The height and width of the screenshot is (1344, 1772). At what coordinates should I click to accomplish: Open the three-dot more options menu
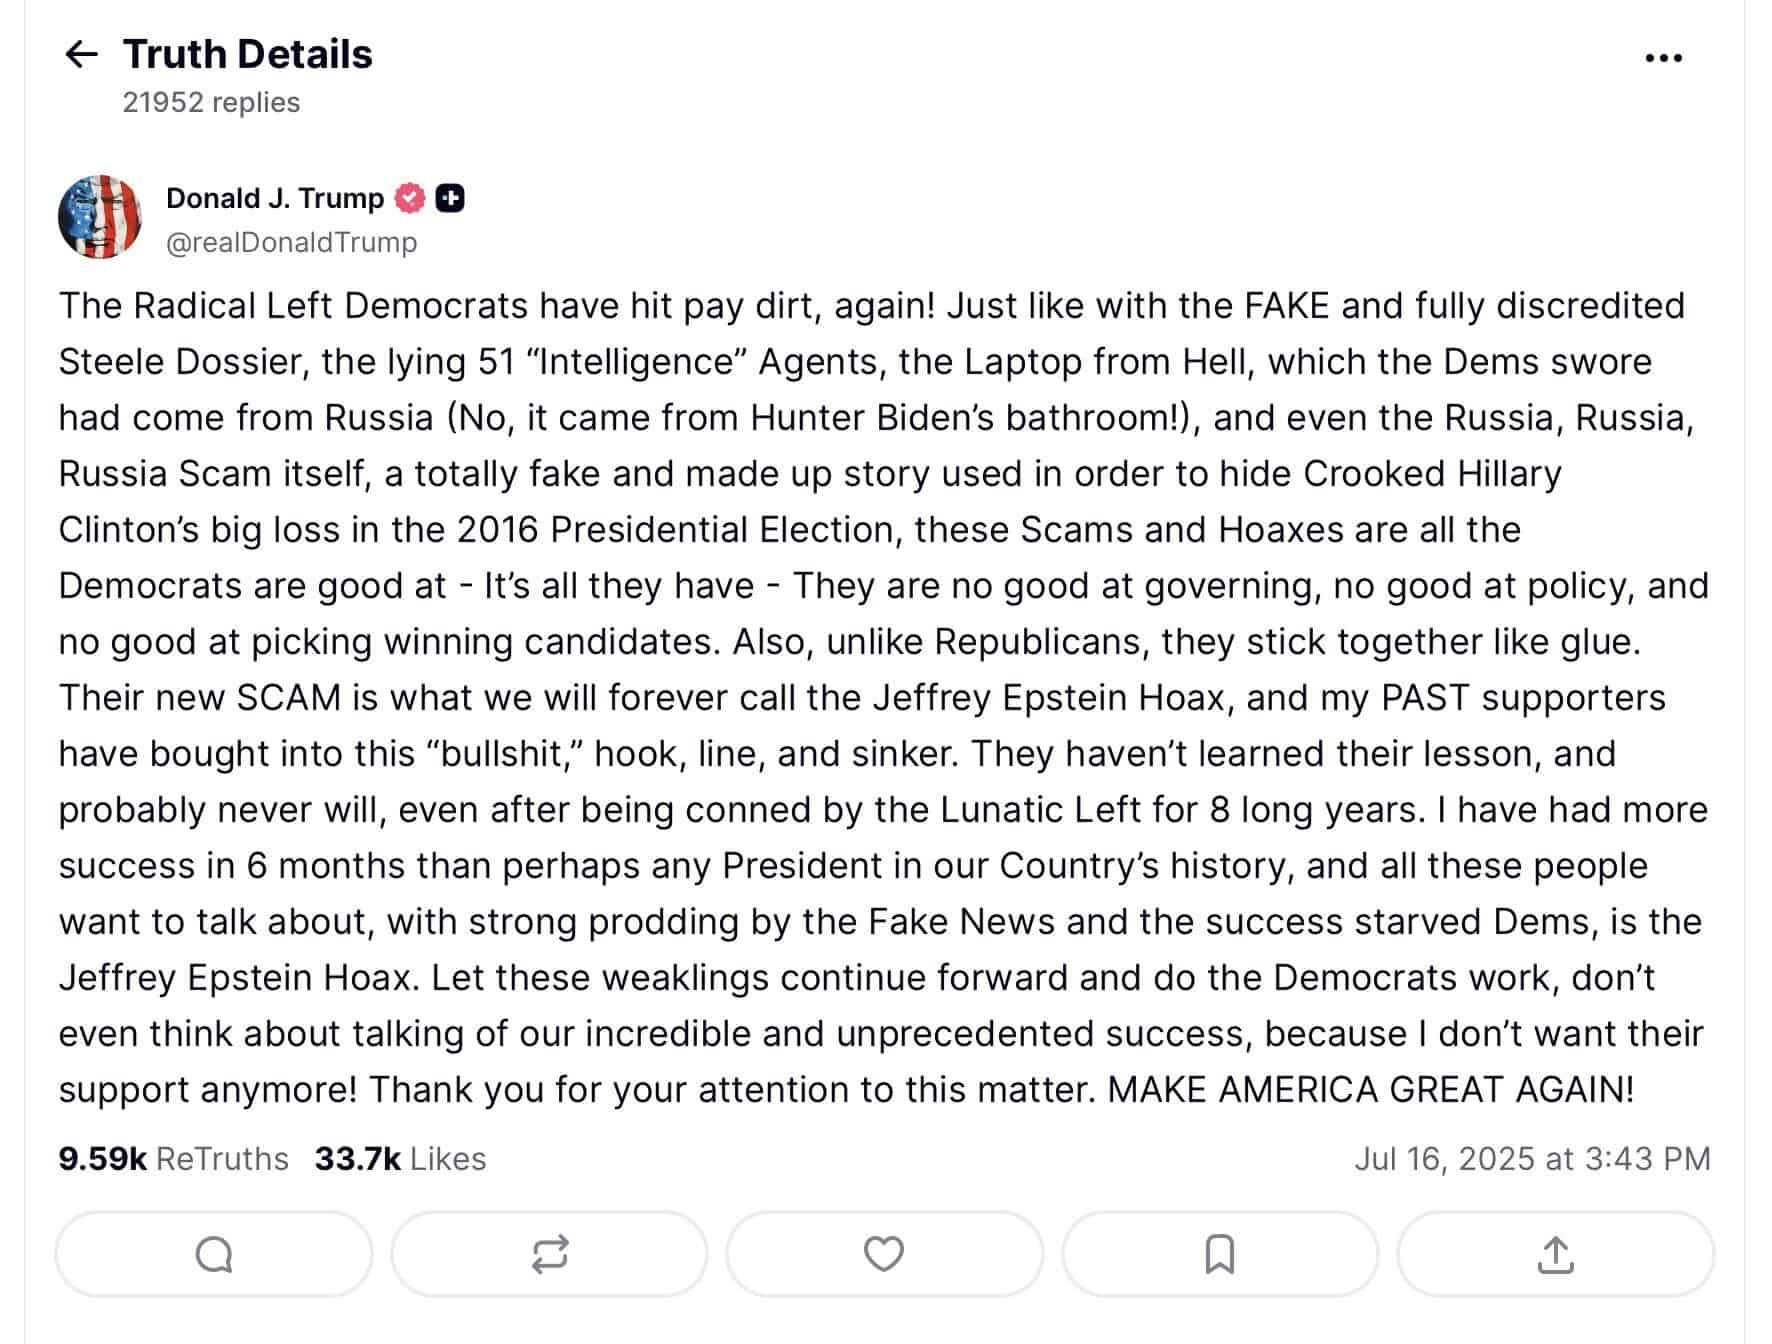click(x=1663, y=59)
